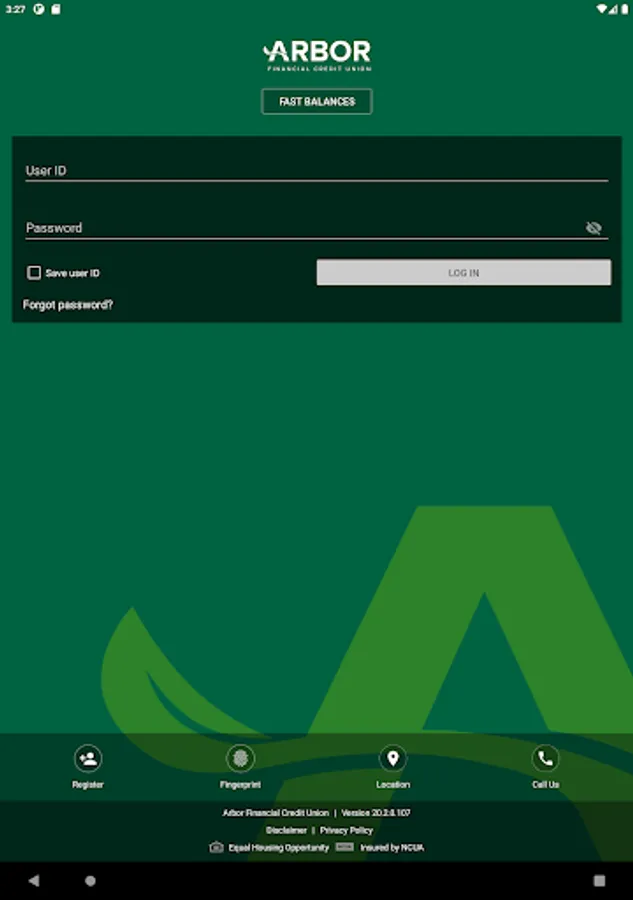The width and height of the screenshot is (633, 900).
Task: Open the Location pin icon
Action: (x=393, y=758)
